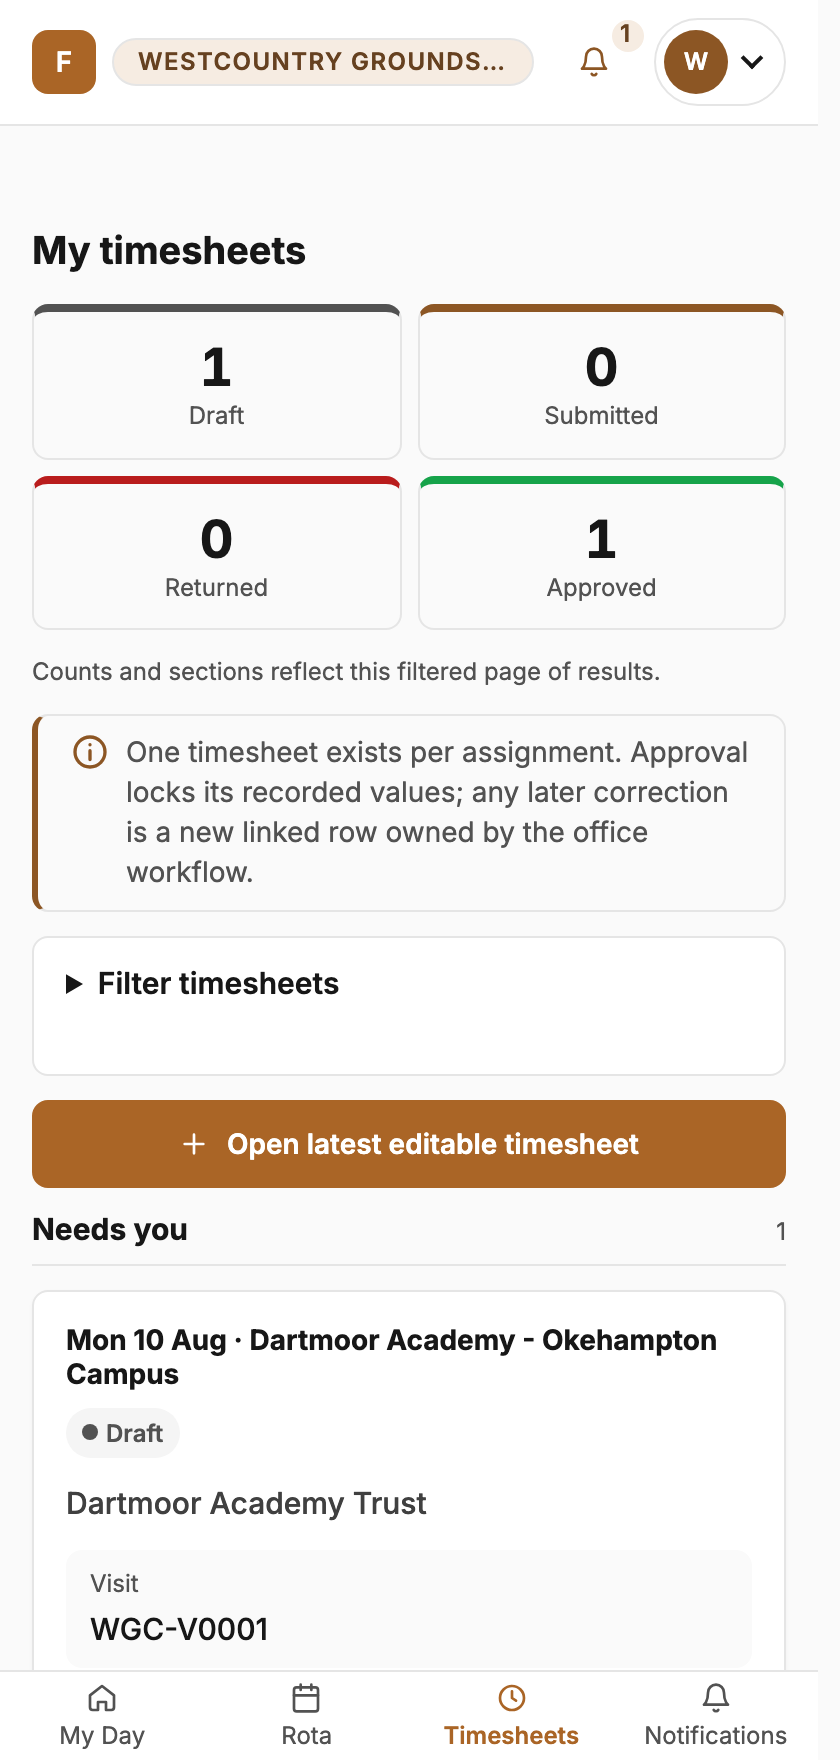The image size is (840, 1760).
Task: Select the Submitted count card
Action: (602, 382)
